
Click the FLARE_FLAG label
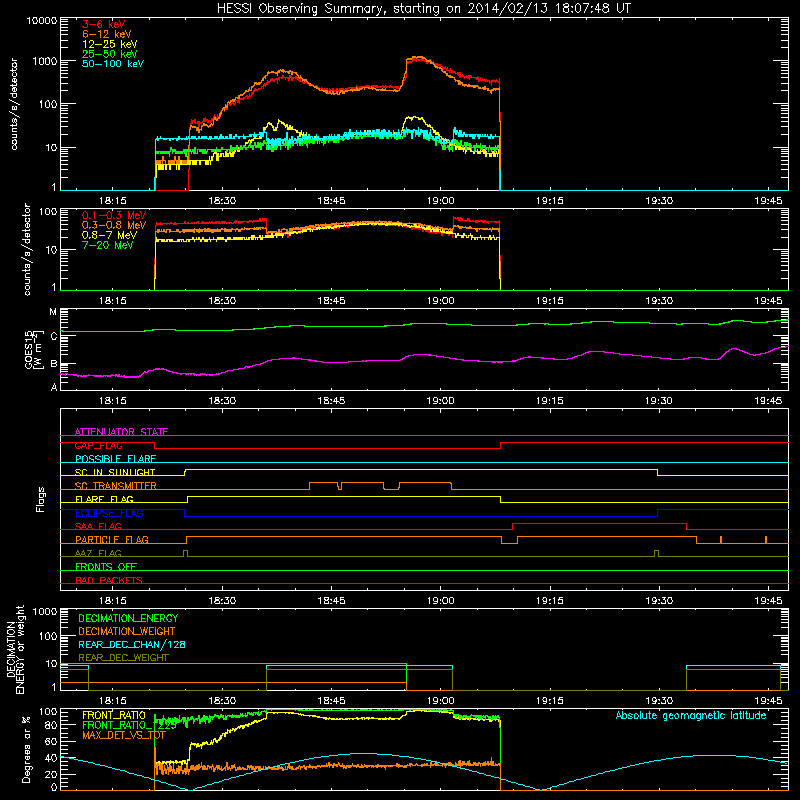click(x=104, y=499)
